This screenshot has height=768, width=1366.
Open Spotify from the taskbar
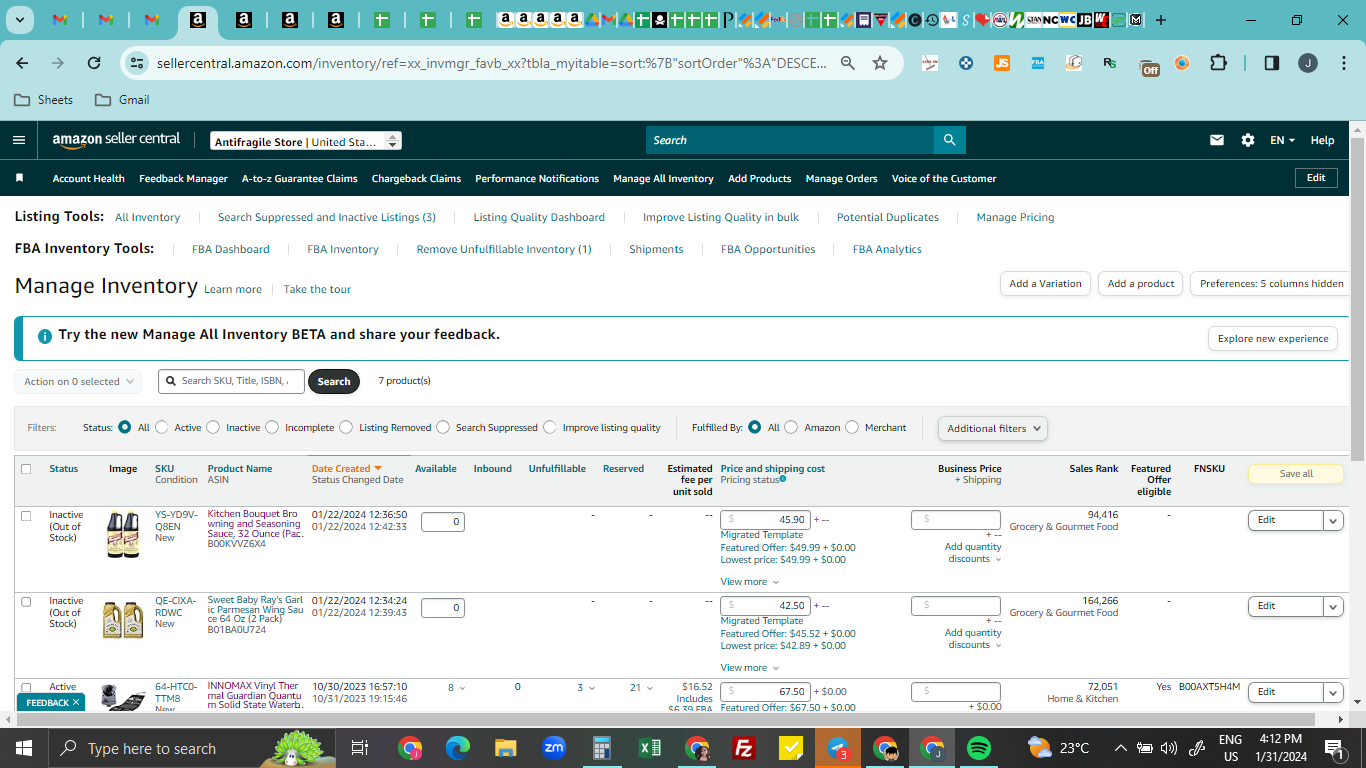coord(979,748)
